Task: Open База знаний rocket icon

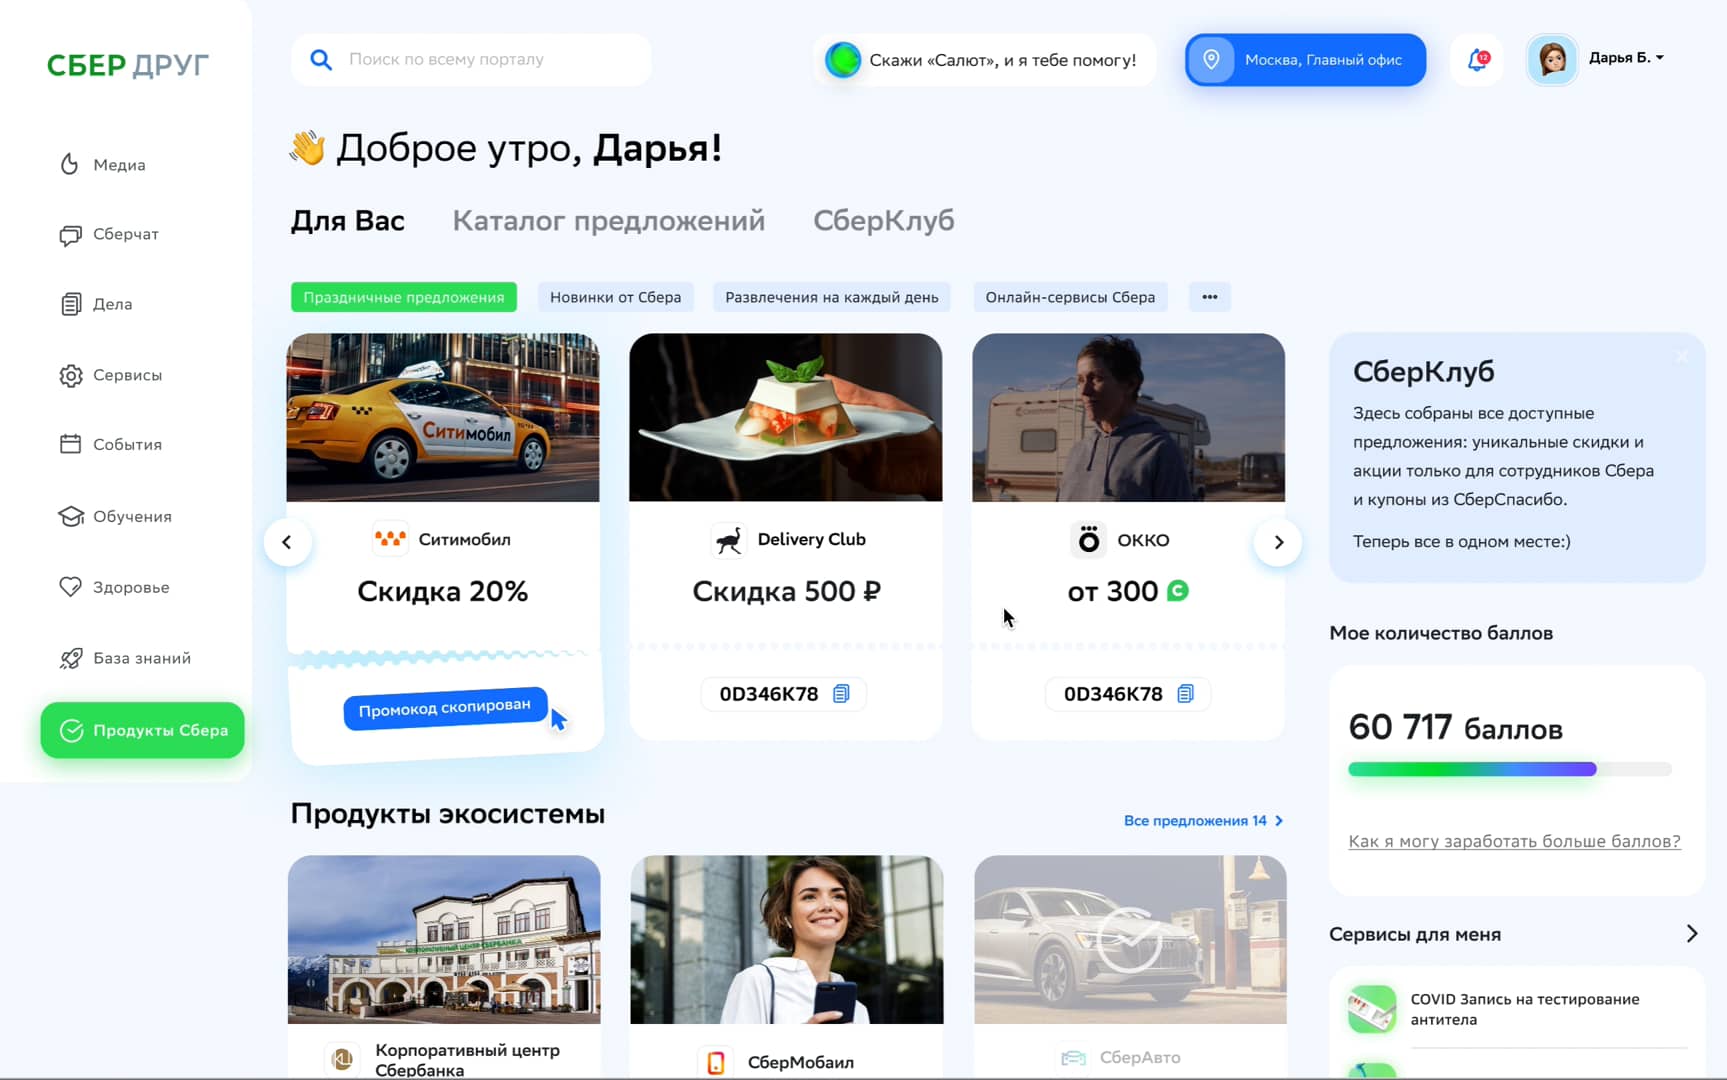Action: (x=70, y=658)
